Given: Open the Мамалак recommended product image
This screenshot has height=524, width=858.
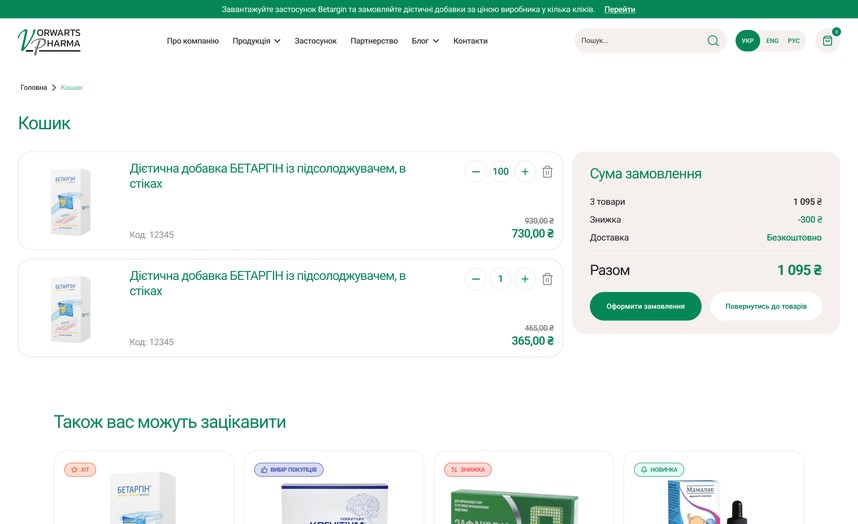Looking at the screenshot, I should 708,502.
